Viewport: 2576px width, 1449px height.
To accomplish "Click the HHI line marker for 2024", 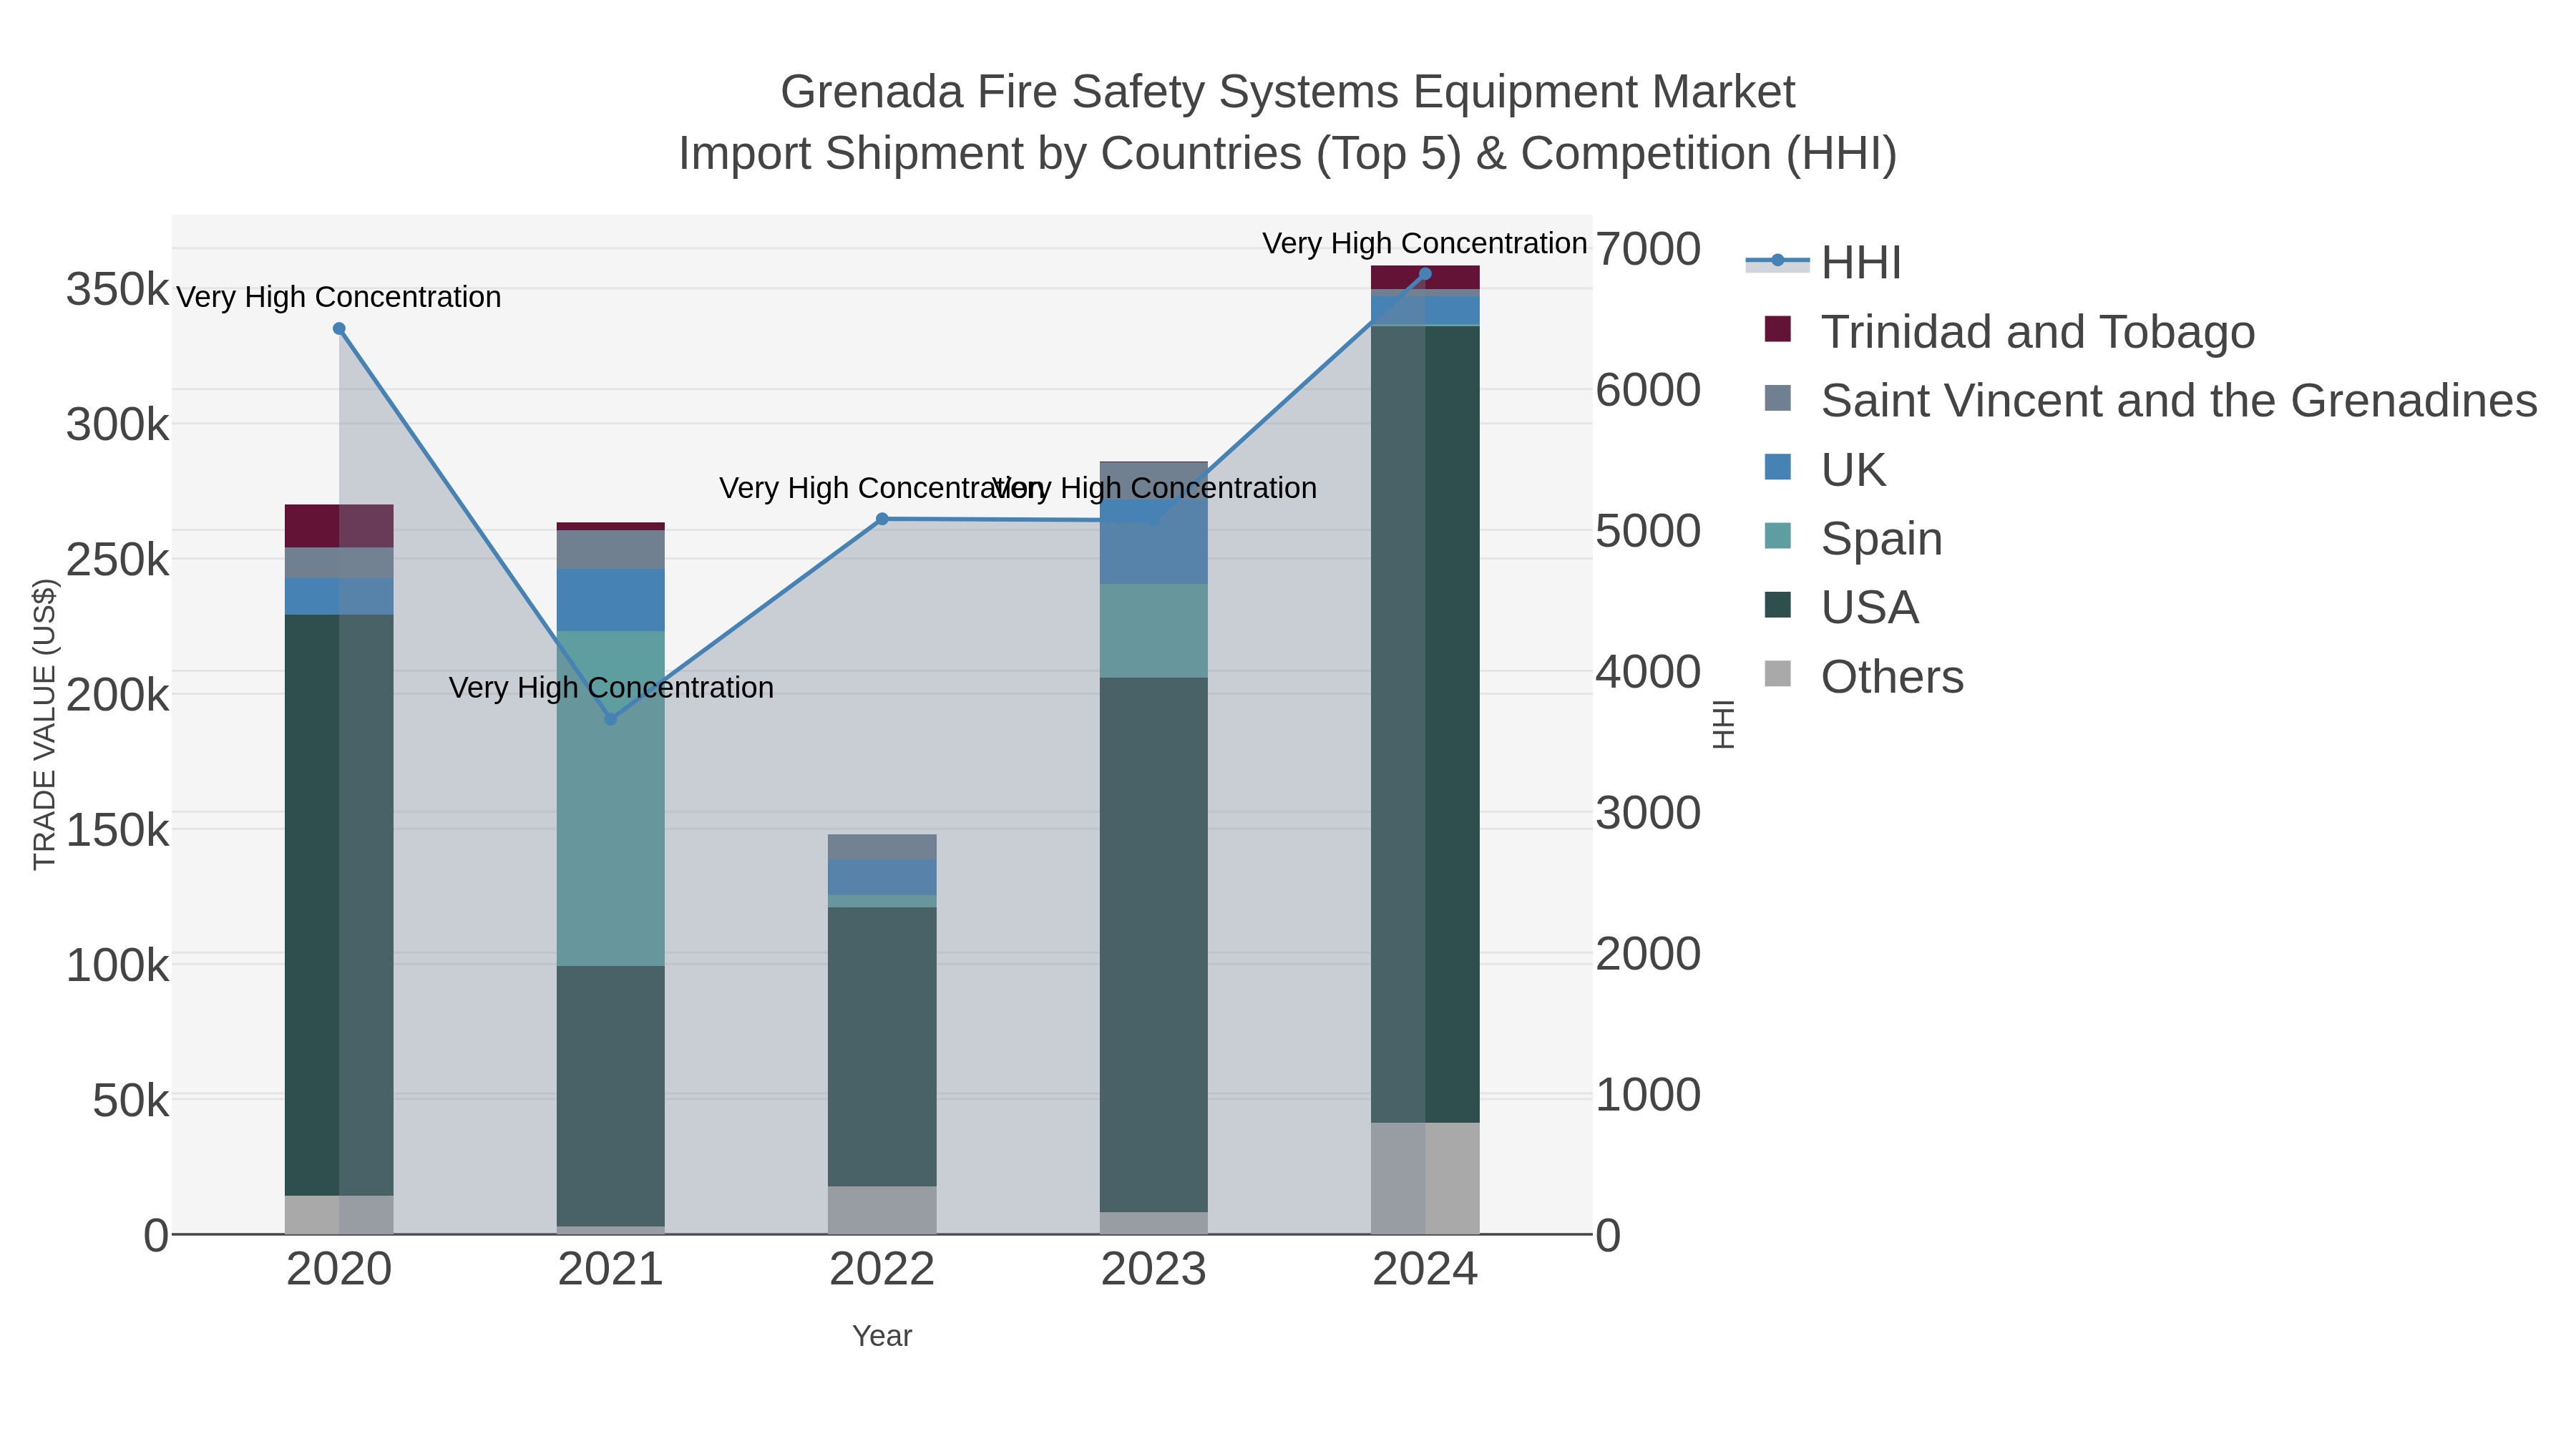I will (x=1425, y=274).
